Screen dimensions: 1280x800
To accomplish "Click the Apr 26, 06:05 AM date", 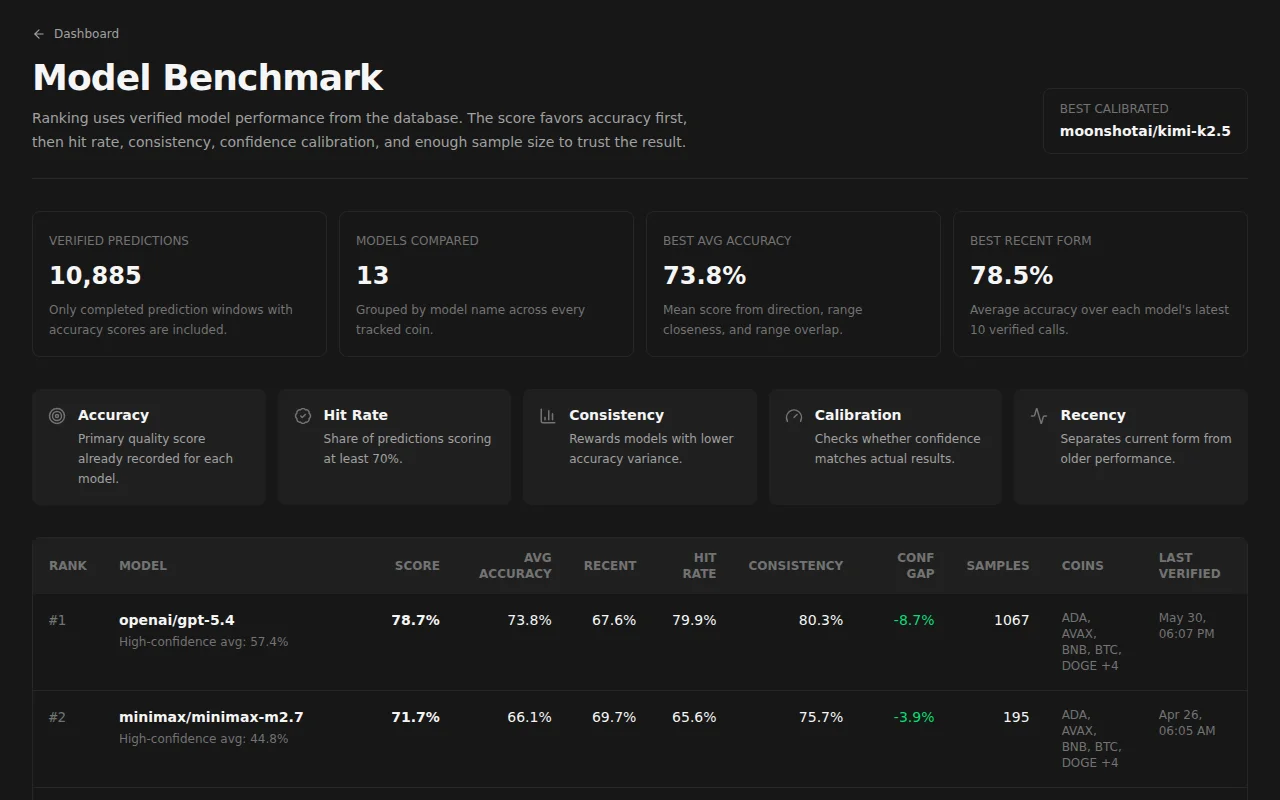I will [x=1187, y=723].
